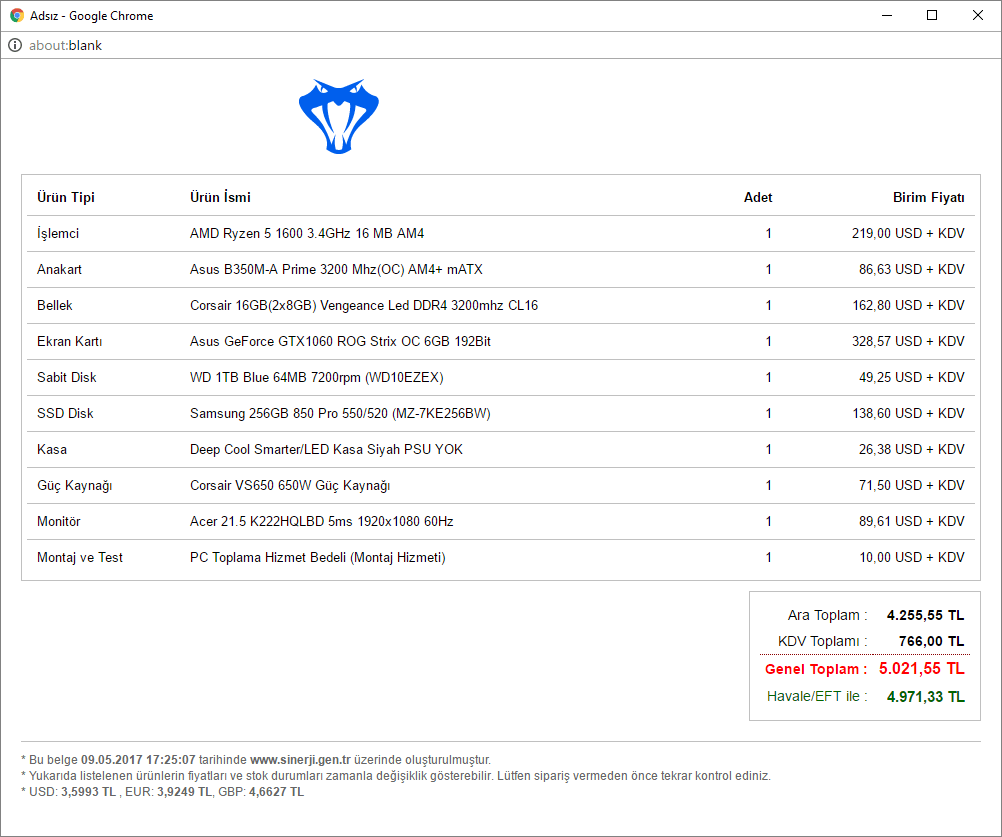Click the red Genel Toplam label

coord(816,669)
